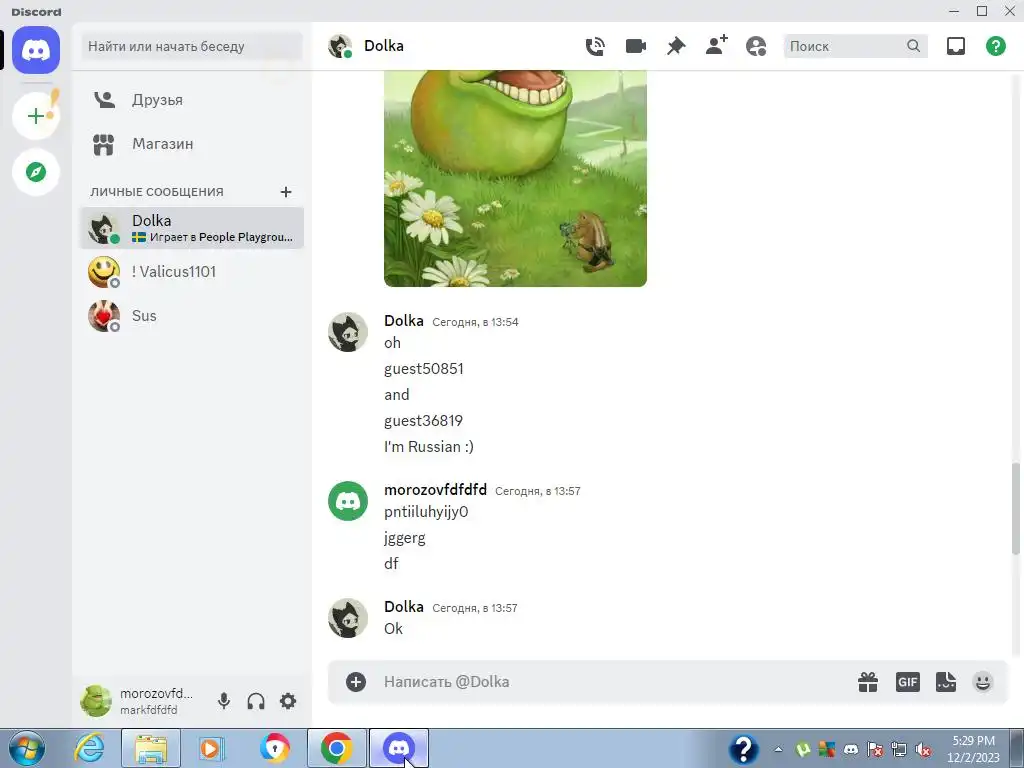This screenshot has width=1024, height=768.
Task: Start a voice call with Dolka
Action: [595, 46]
